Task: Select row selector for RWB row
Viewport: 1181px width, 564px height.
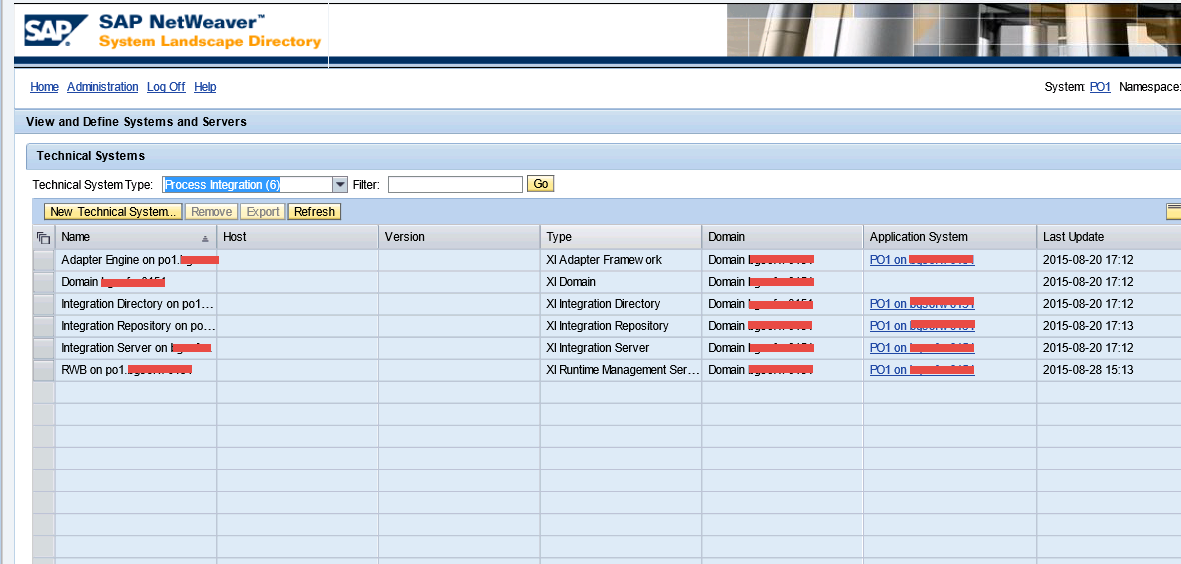Action: click(44, 370)
